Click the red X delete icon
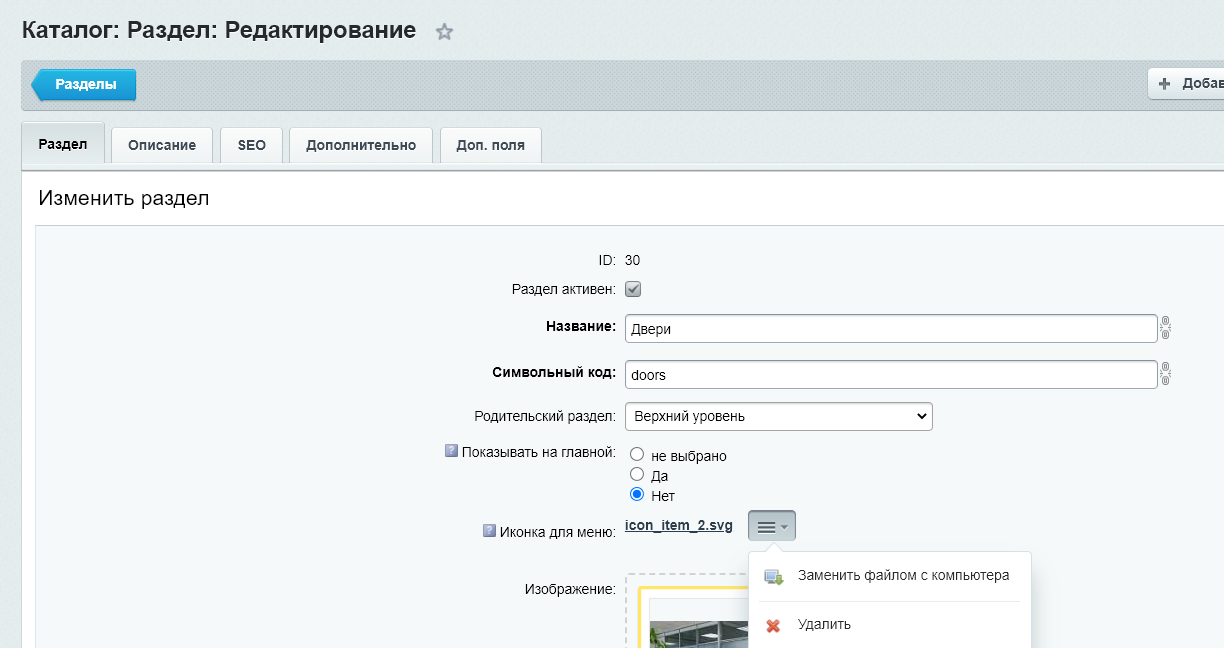The height and width of the screenshot is (648, 1224). pyautogui.click(x=773, y=625)
